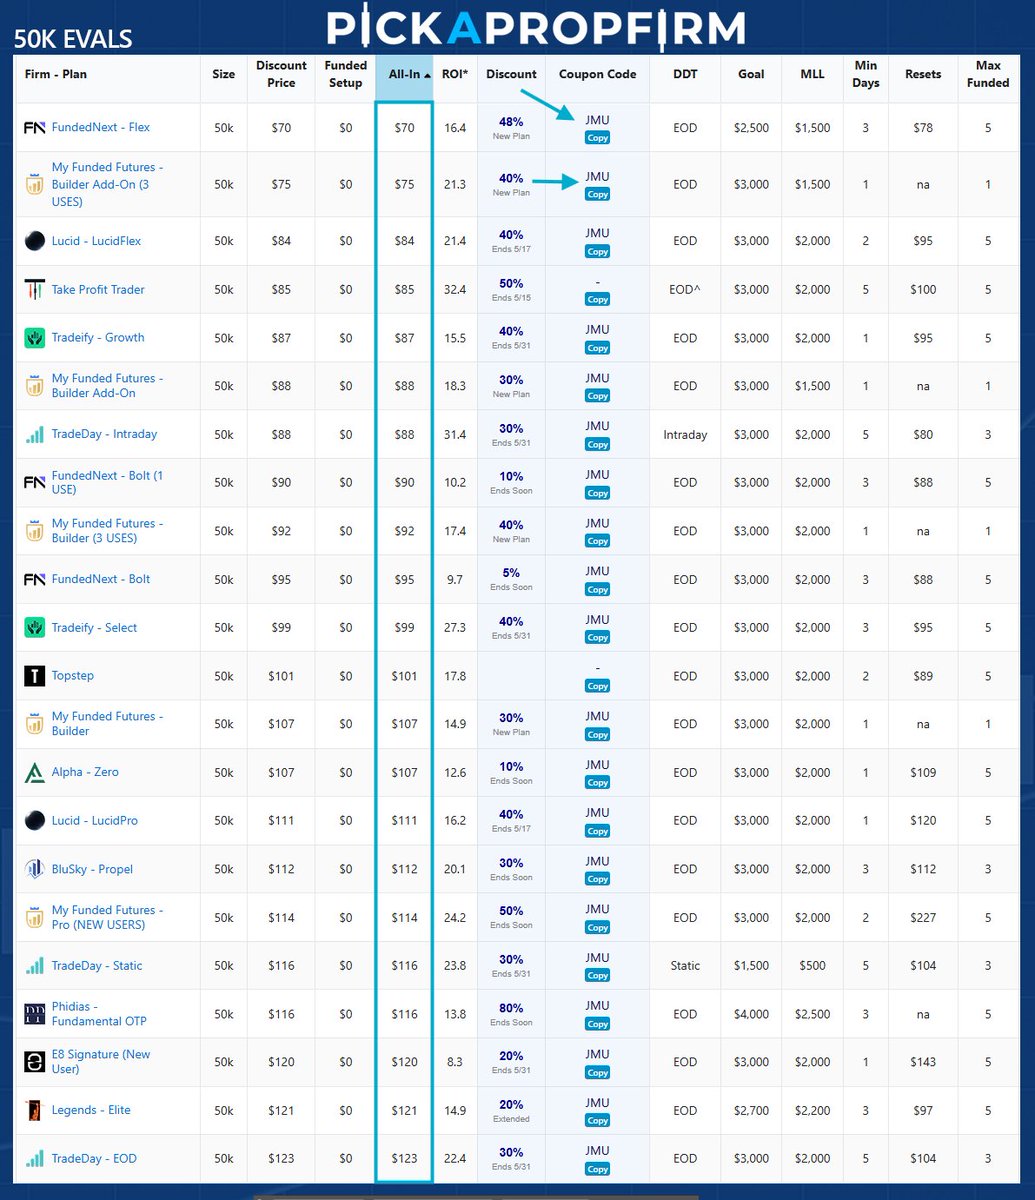Select the Intraday DDT cell
The height and width of the screenshot is (1200, 1035).
coord(685,435)
